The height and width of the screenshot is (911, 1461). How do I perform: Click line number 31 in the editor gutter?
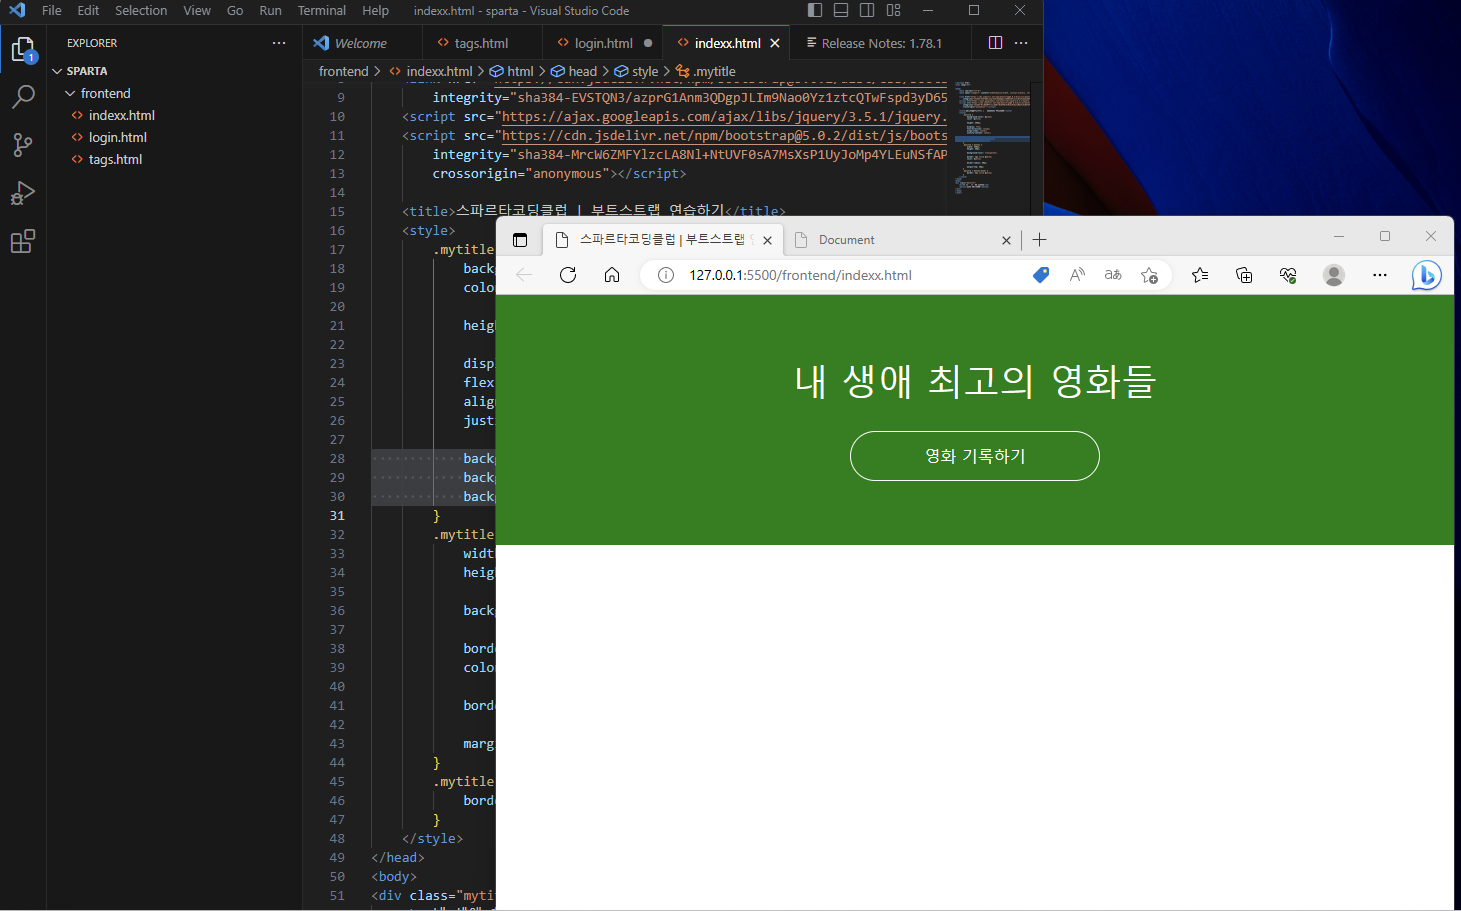pos(337,516)
